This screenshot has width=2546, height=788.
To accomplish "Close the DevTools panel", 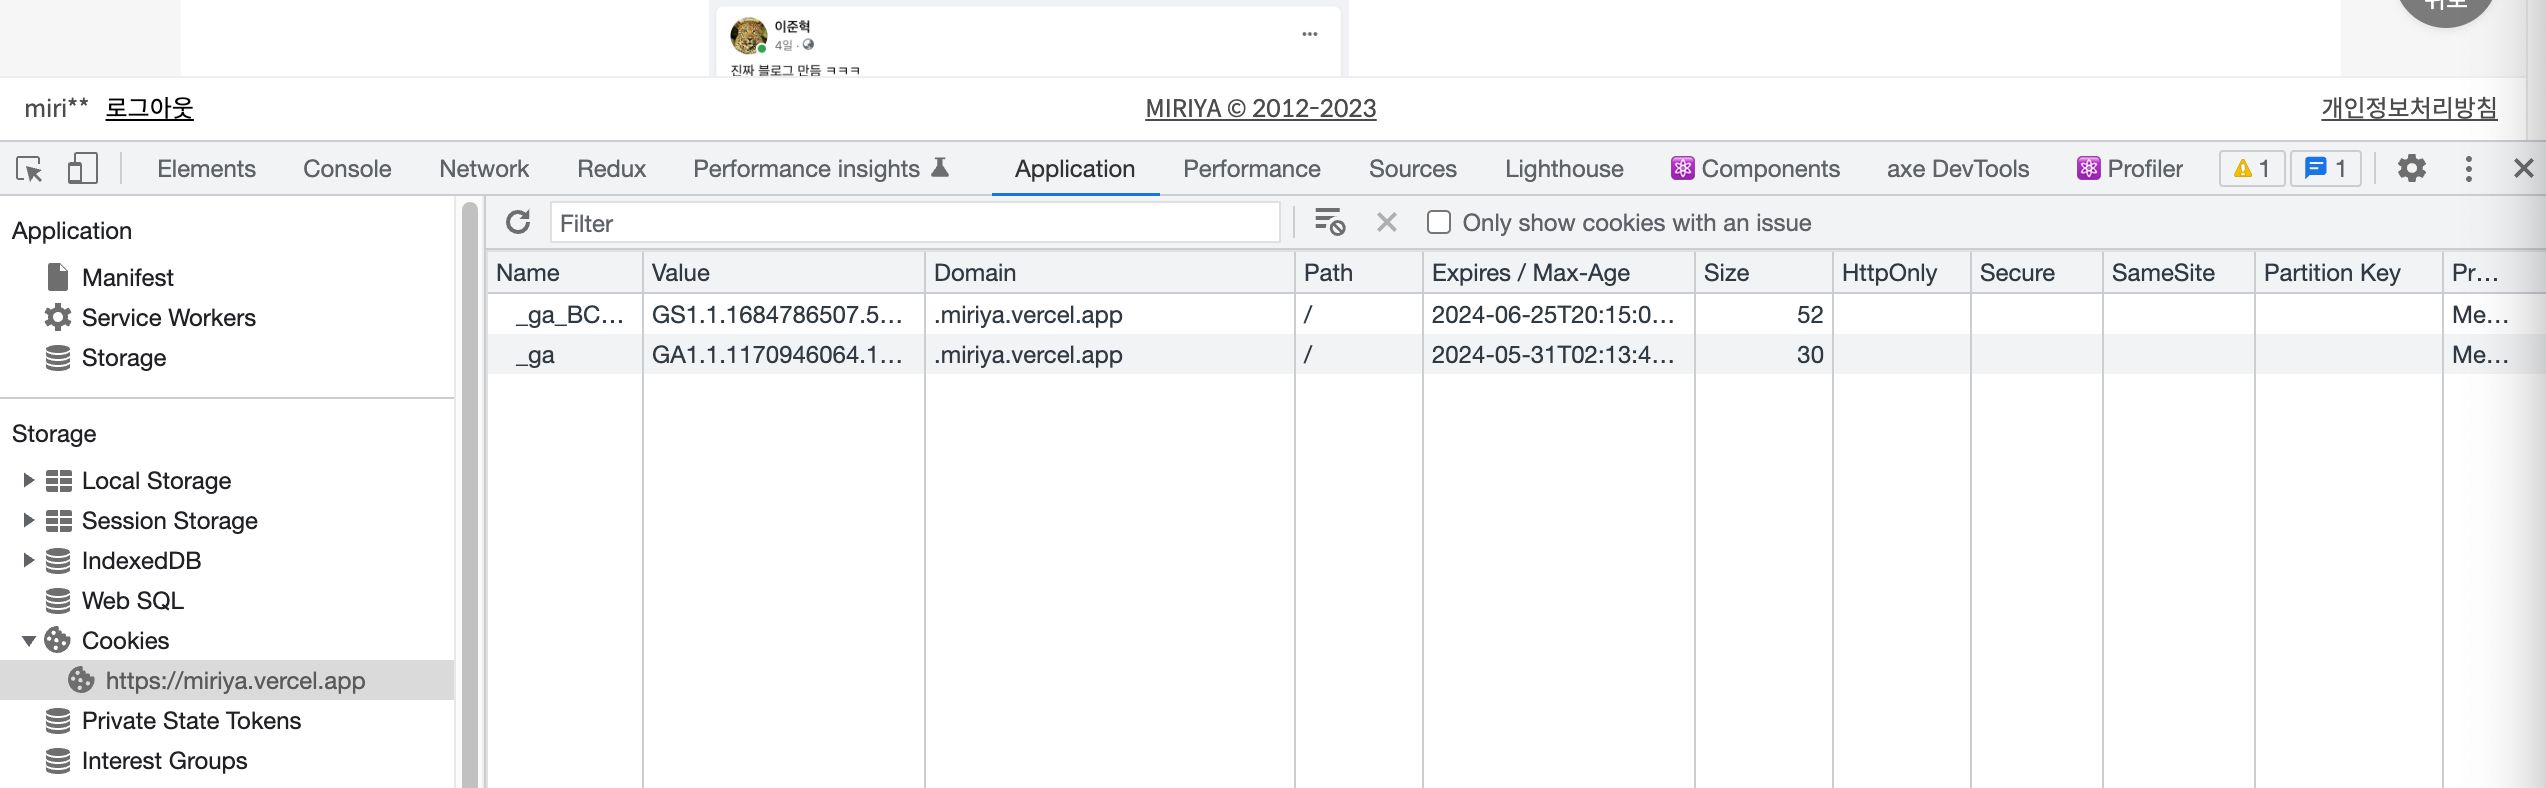I will pyautogui.click(x=2523, y=168).
